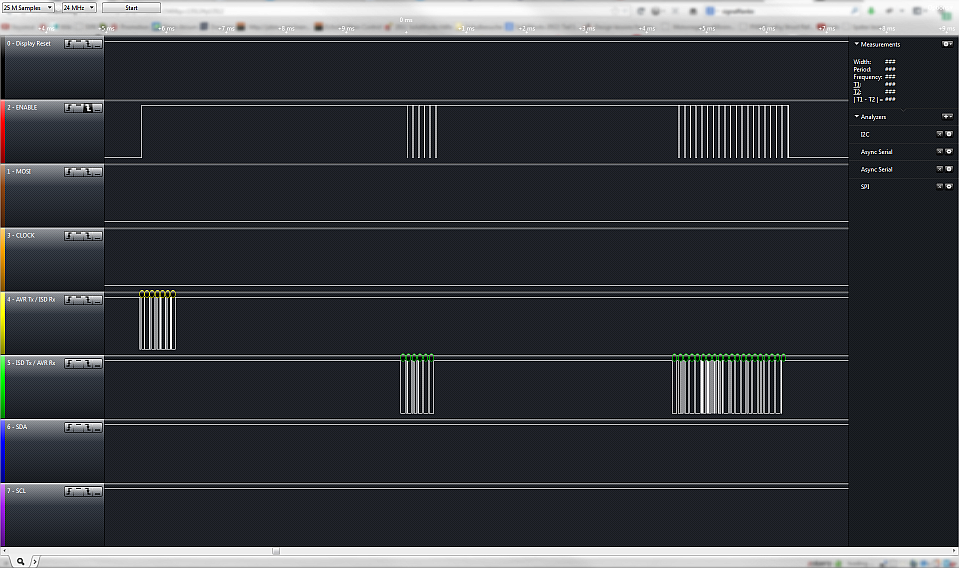Remove the I2C analyzer

(x=940, y=134)
